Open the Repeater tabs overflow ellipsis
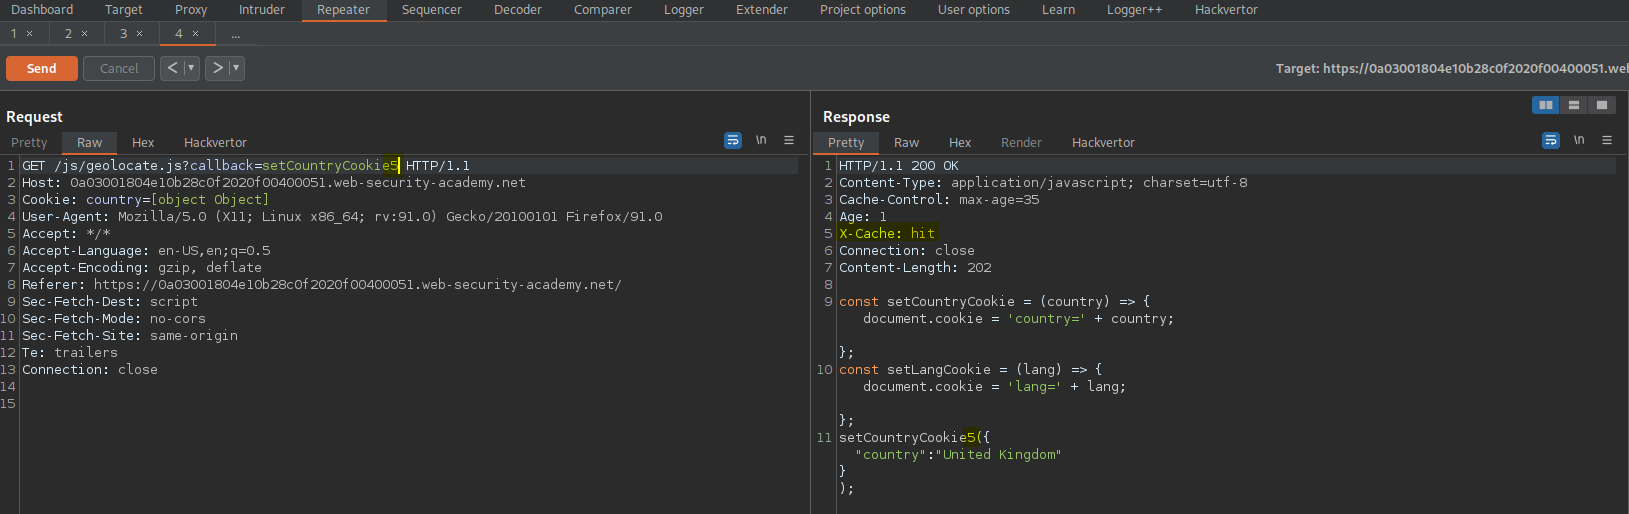Image resolution: width=1629 pixels, height=514 pixels. (x=235, y=34)
